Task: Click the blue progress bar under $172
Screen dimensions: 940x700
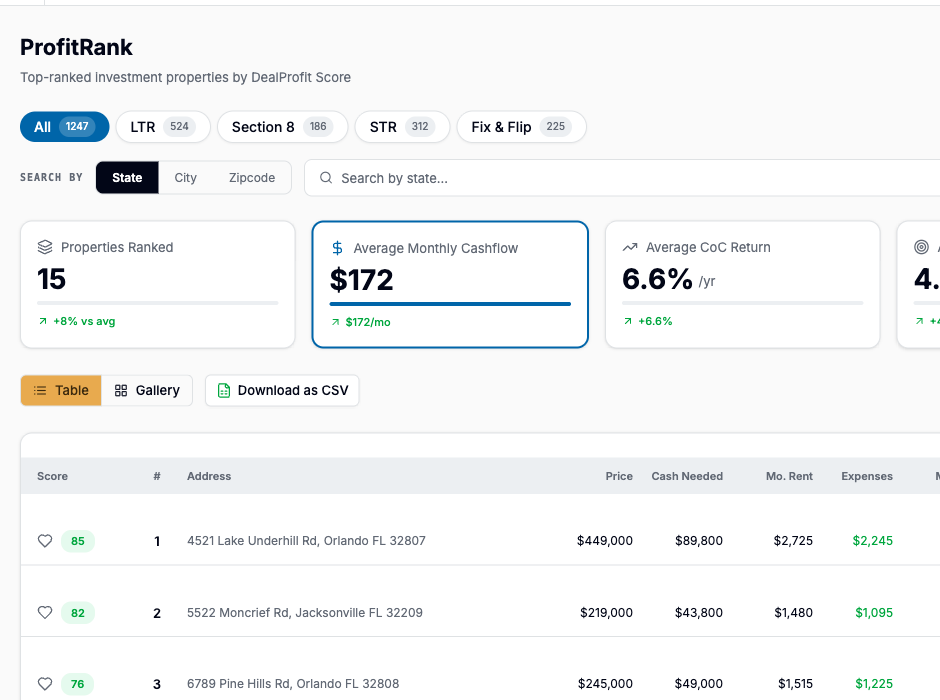Action: pyautogui.click(x=449, y=304)
